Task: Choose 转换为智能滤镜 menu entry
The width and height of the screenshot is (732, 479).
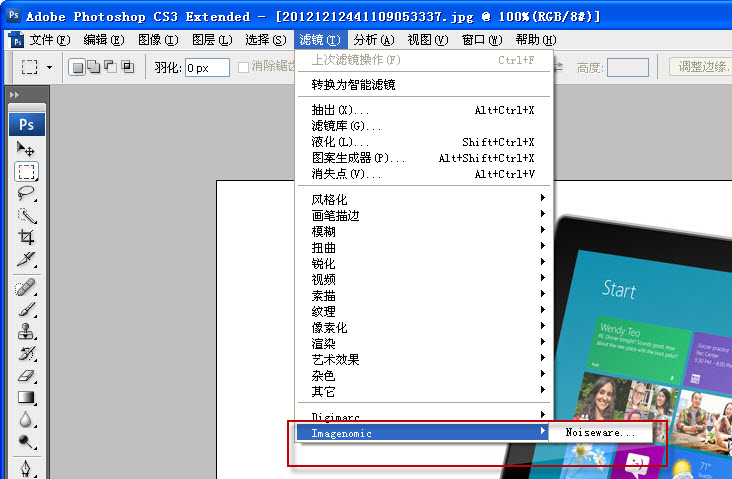Action: click(424, 85)
